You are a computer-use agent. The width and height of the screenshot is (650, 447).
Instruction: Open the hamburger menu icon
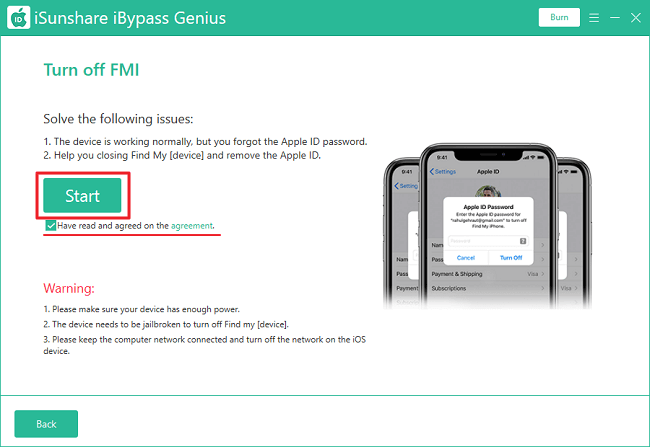tap(594, 18)
